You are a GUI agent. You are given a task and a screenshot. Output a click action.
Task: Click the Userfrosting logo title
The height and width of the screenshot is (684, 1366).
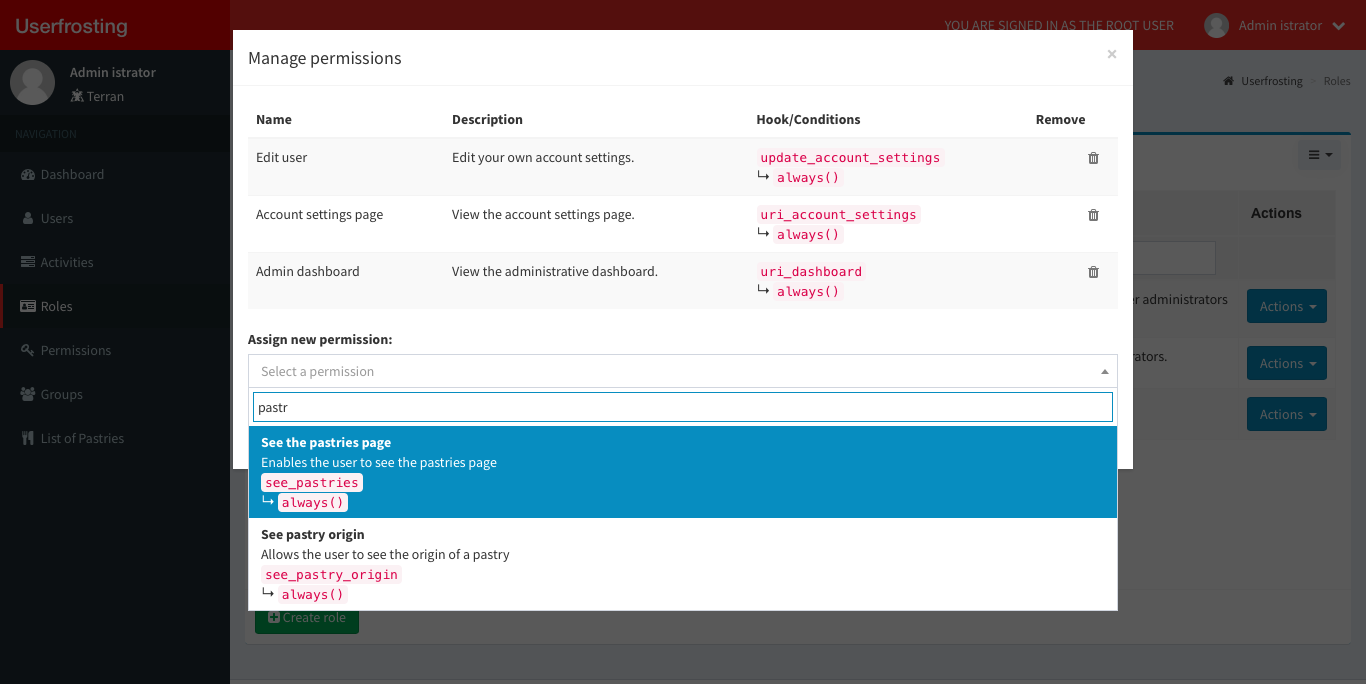[71, 26]
